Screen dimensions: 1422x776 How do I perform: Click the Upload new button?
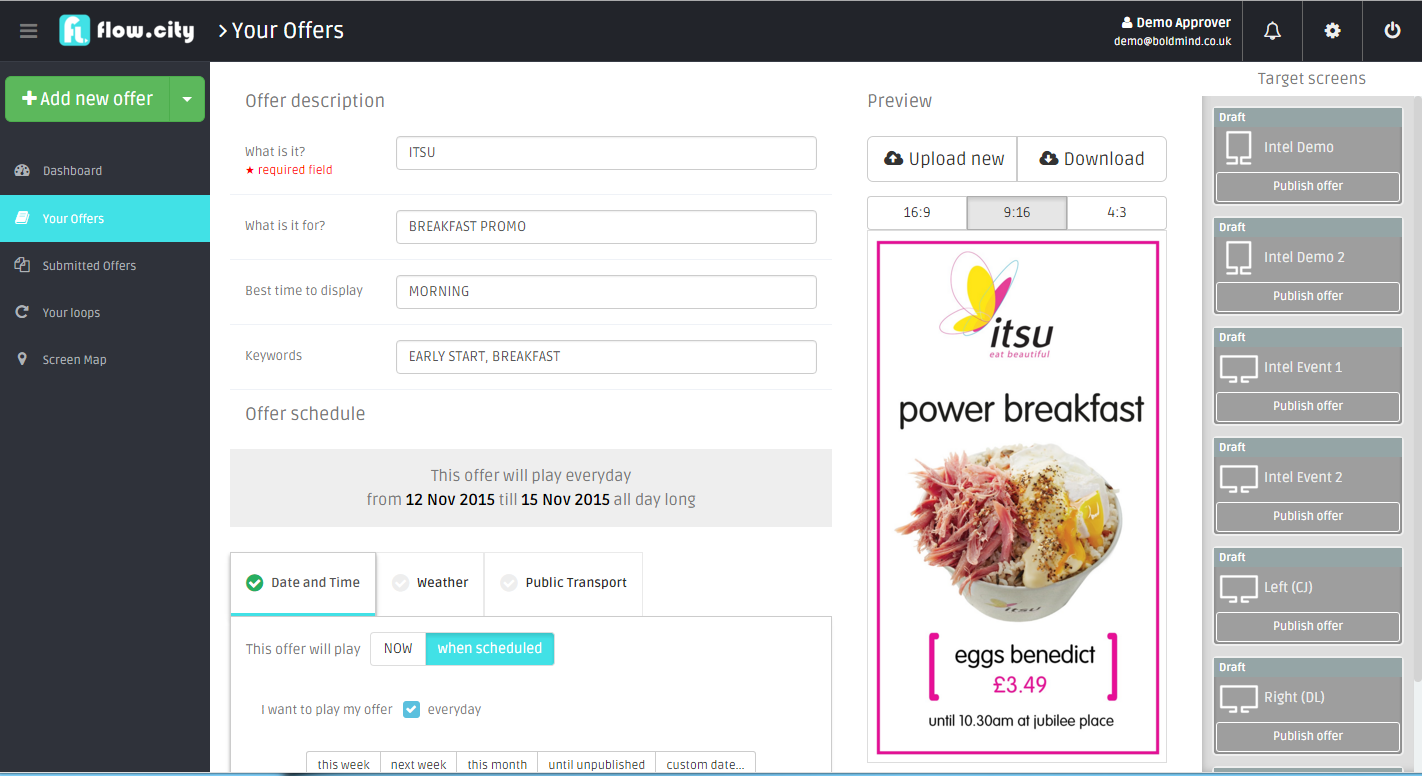point(942,159)
